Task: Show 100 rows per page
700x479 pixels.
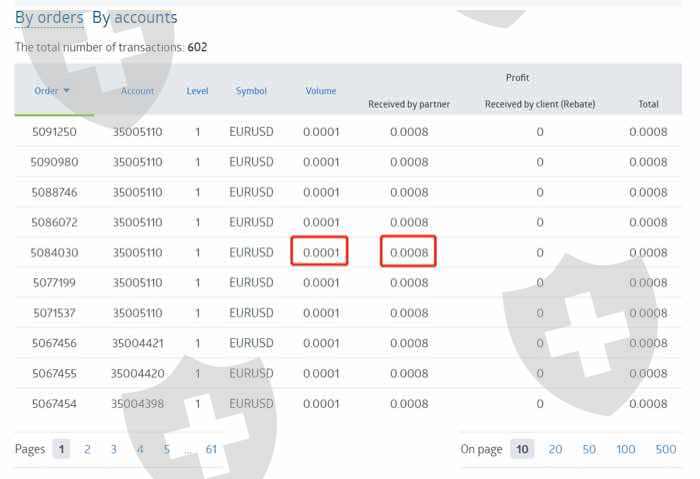Action: [x=625, y=449]
